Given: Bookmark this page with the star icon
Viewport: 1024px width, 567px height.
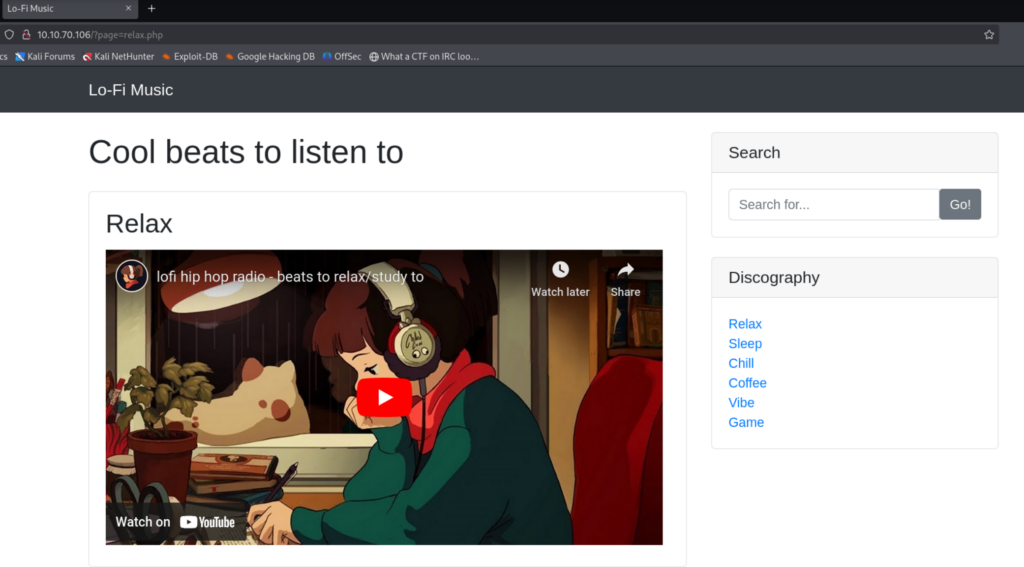Looking at the screenshot, I should click(x=989, y=34).
